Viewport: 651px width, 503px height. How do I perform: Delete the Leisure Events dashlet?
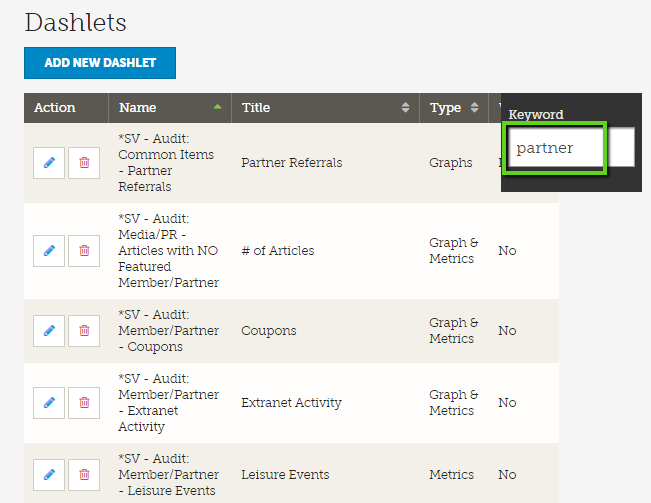coord(84,475)
